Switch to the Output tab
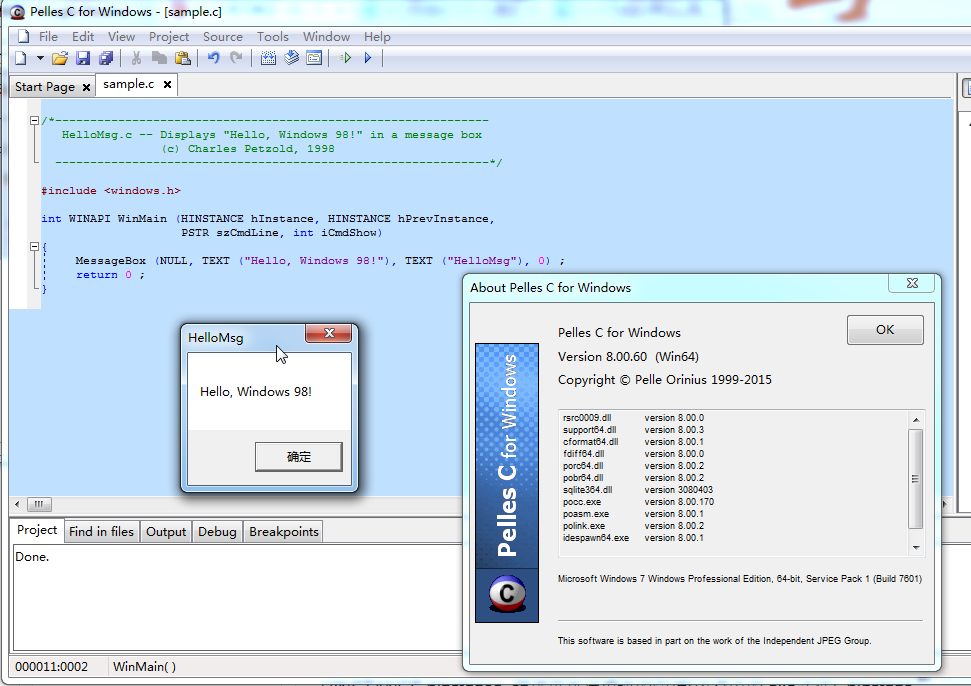The image size is (971, 686). tap(165, 532)
